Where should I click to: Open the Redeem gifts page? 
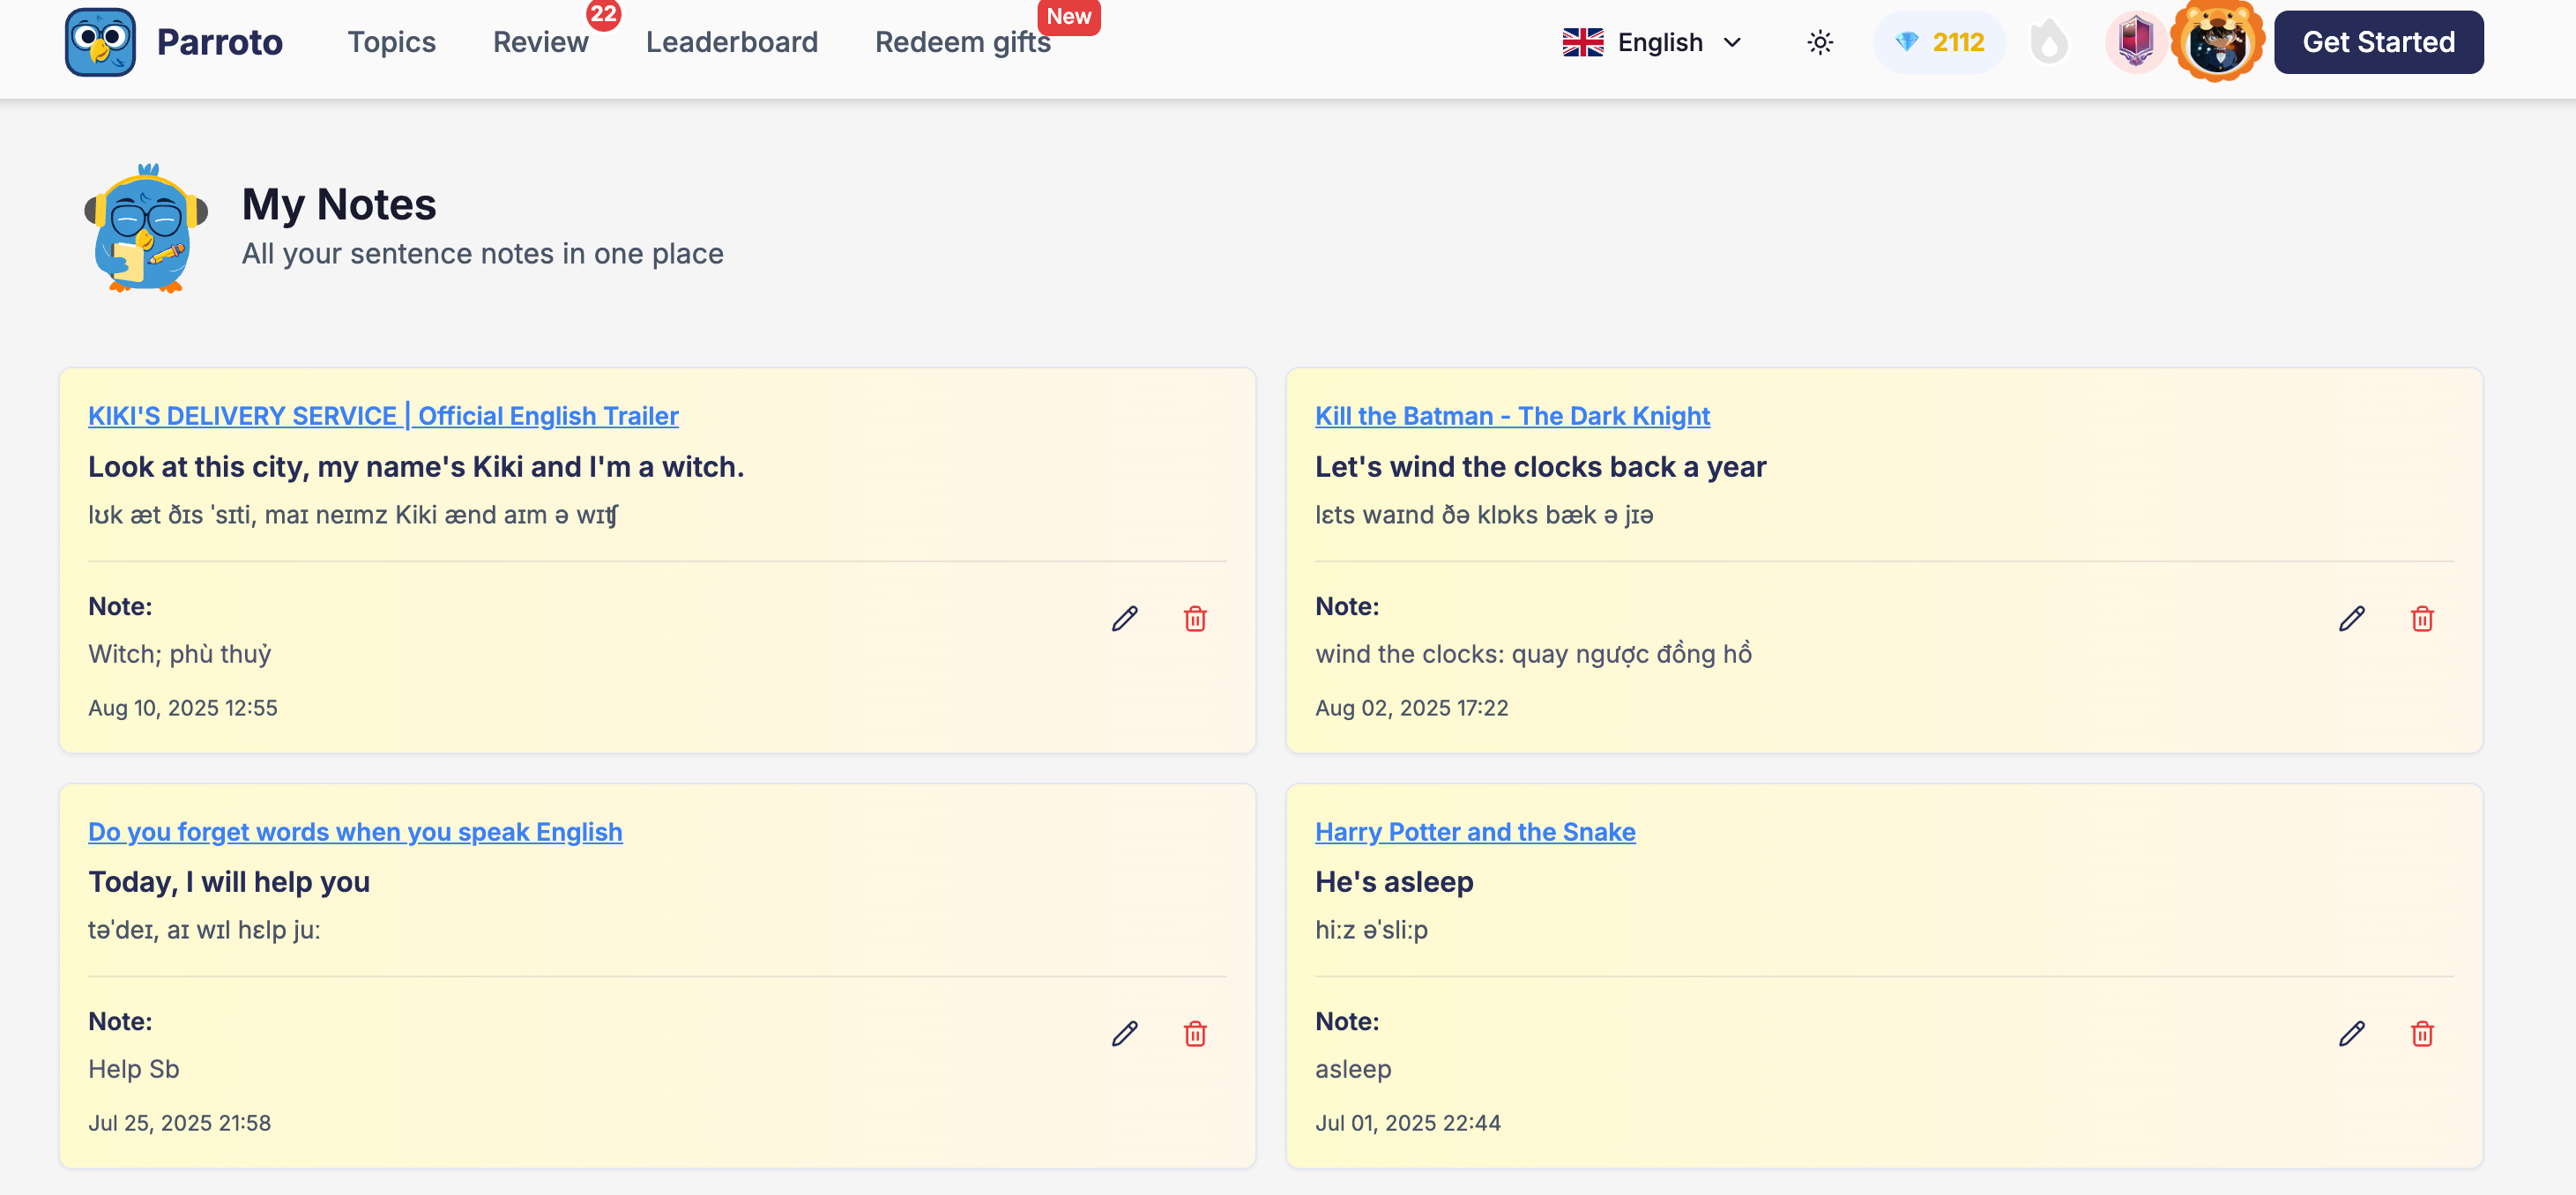coord(962,42)
